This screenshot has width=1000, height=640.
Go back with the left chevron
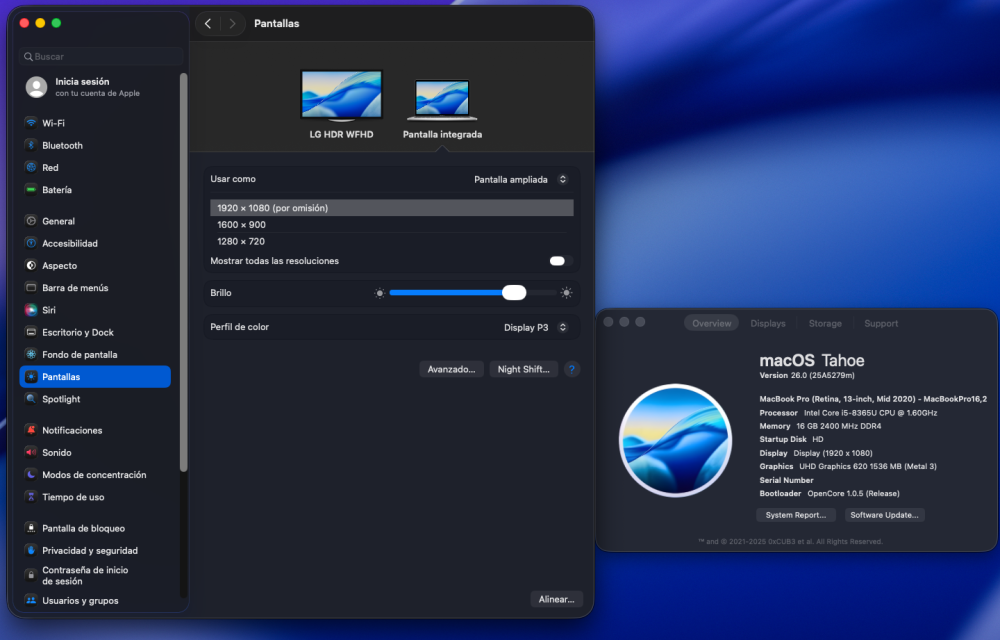point(208,24)
